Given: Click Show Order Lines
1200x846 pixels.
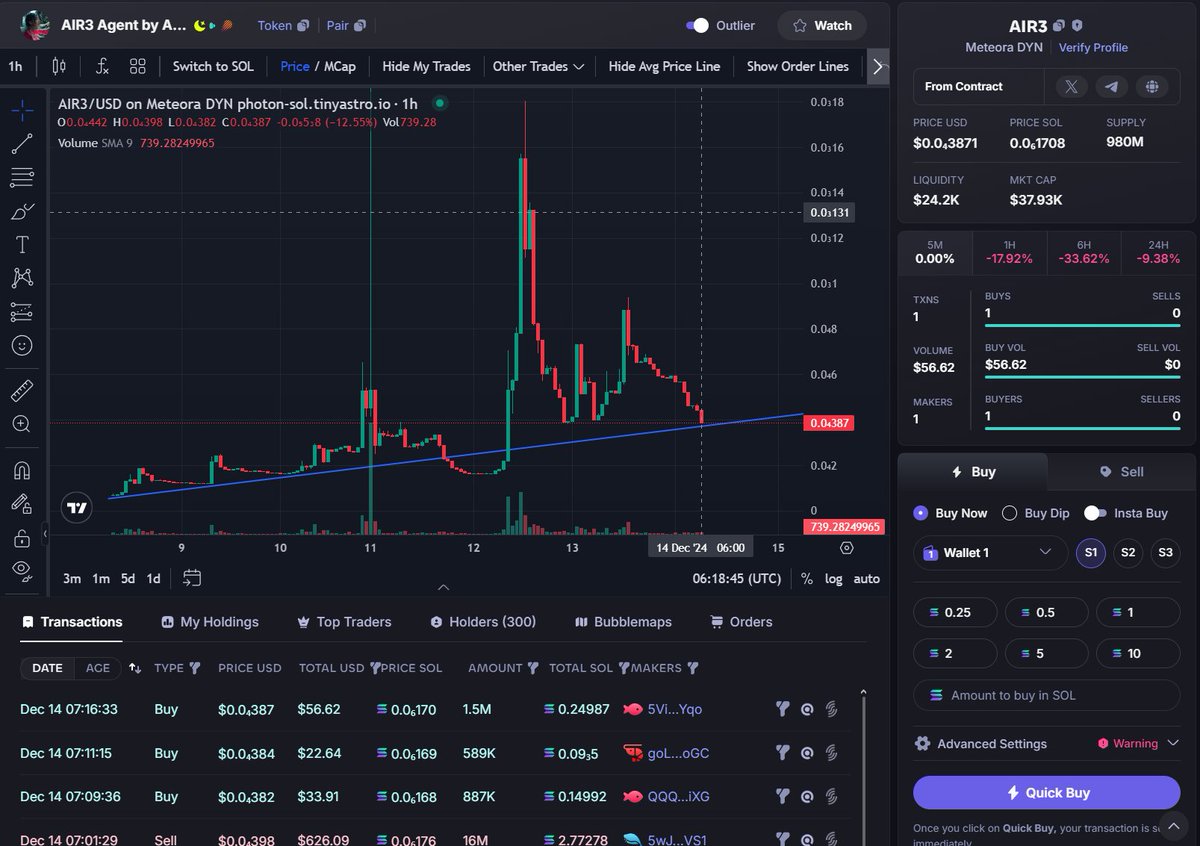Looking at the screenshot, I should click(797, 66).
